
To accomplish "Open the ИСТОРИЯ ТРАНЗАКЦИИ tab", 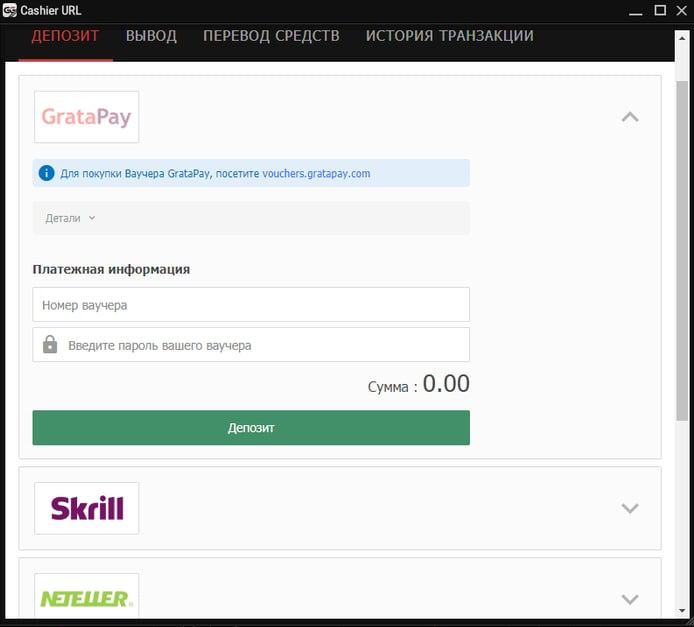I will click(x=450, y=36).
